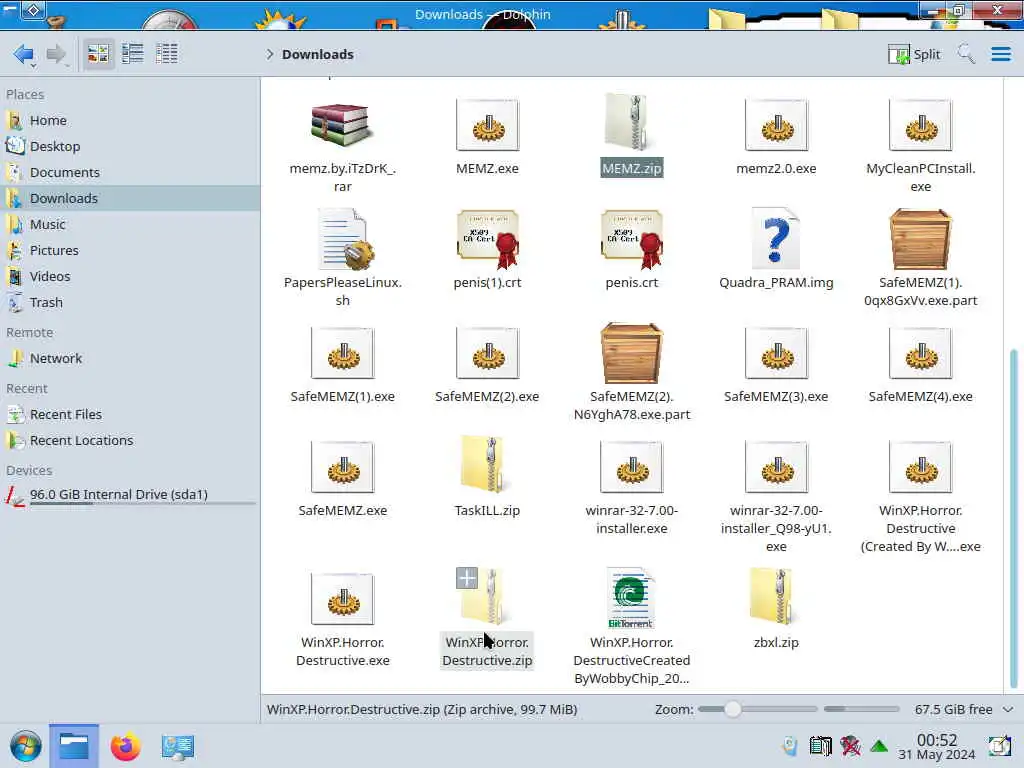The width and height of the screenshot is (1024, 768).
Task: Select the BitTorrent WinXP.Horror.DestructiveCreatedByWobbyChip file
Action: 632,598
